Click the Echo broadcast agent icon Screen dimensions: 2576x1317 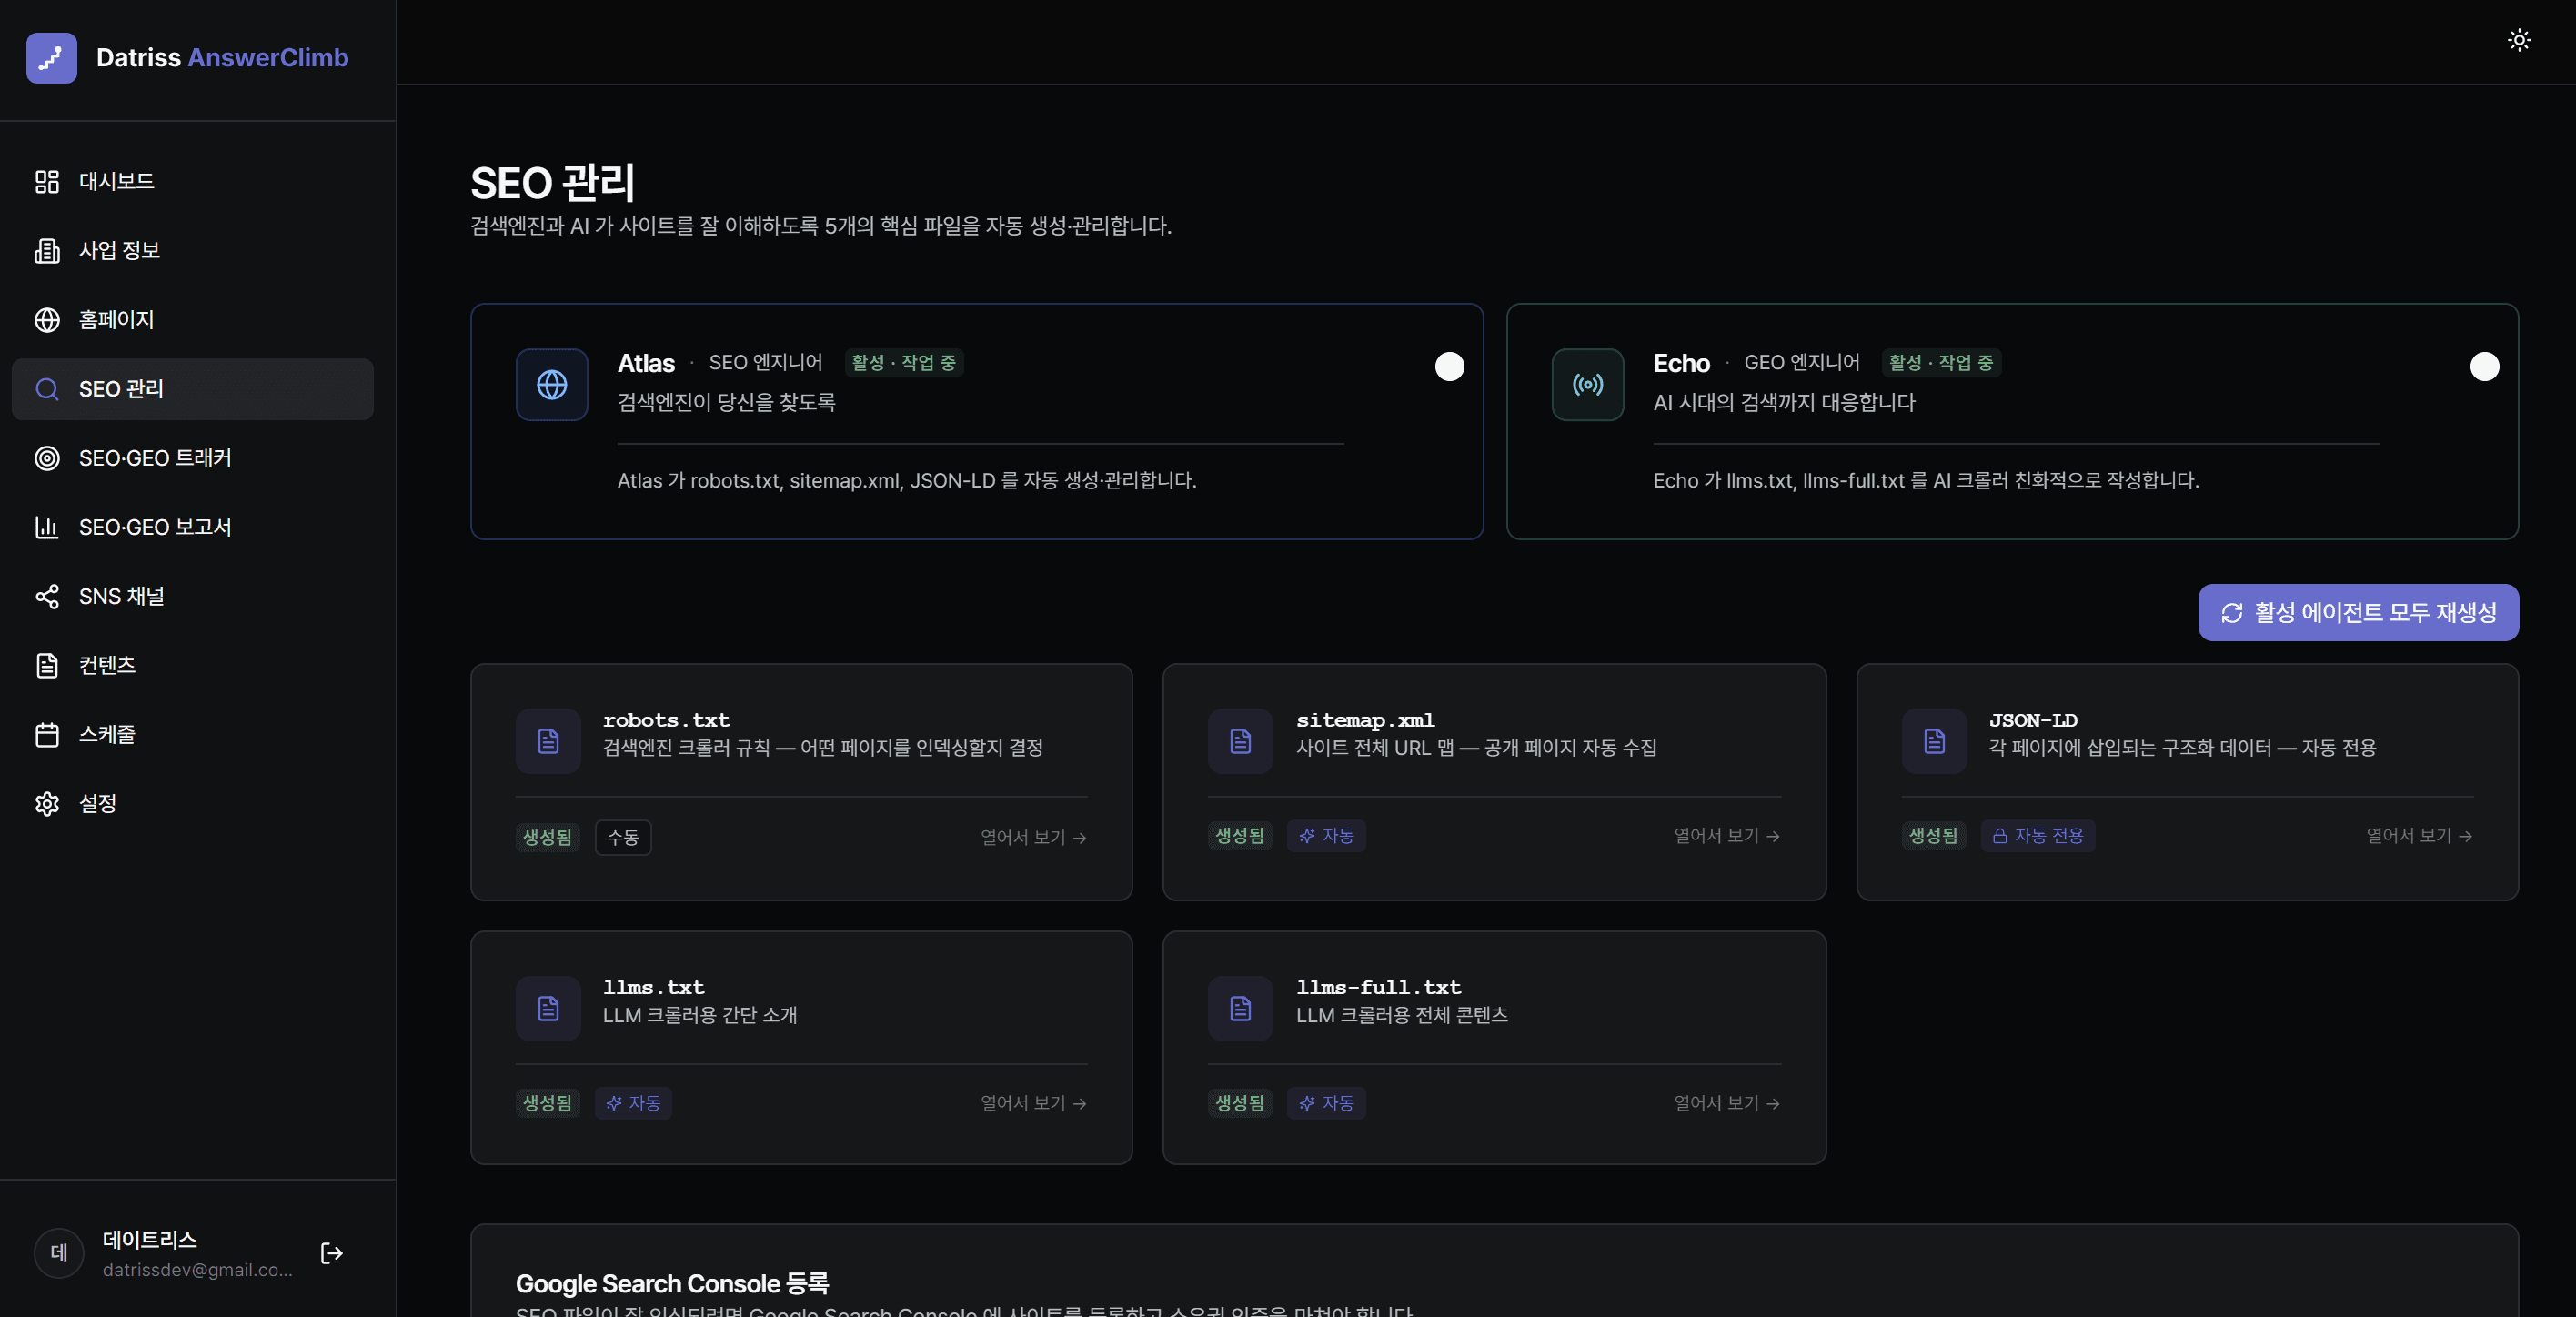click(1588, 385)
